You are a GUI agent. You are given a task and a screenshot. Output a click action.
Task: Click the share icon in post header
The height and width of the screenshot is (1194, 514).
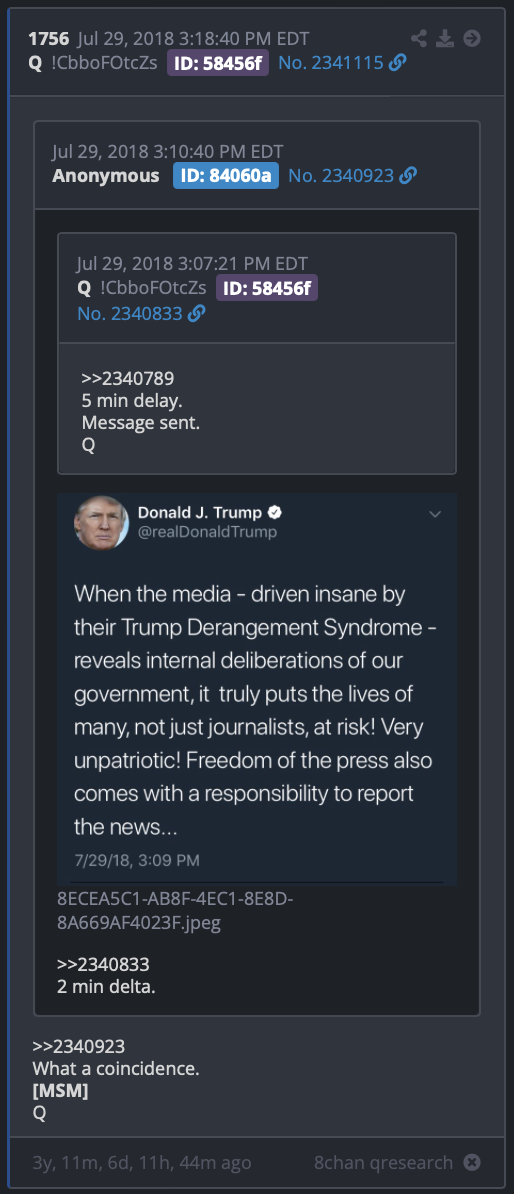pyautogui.click(x=419, y=38)
